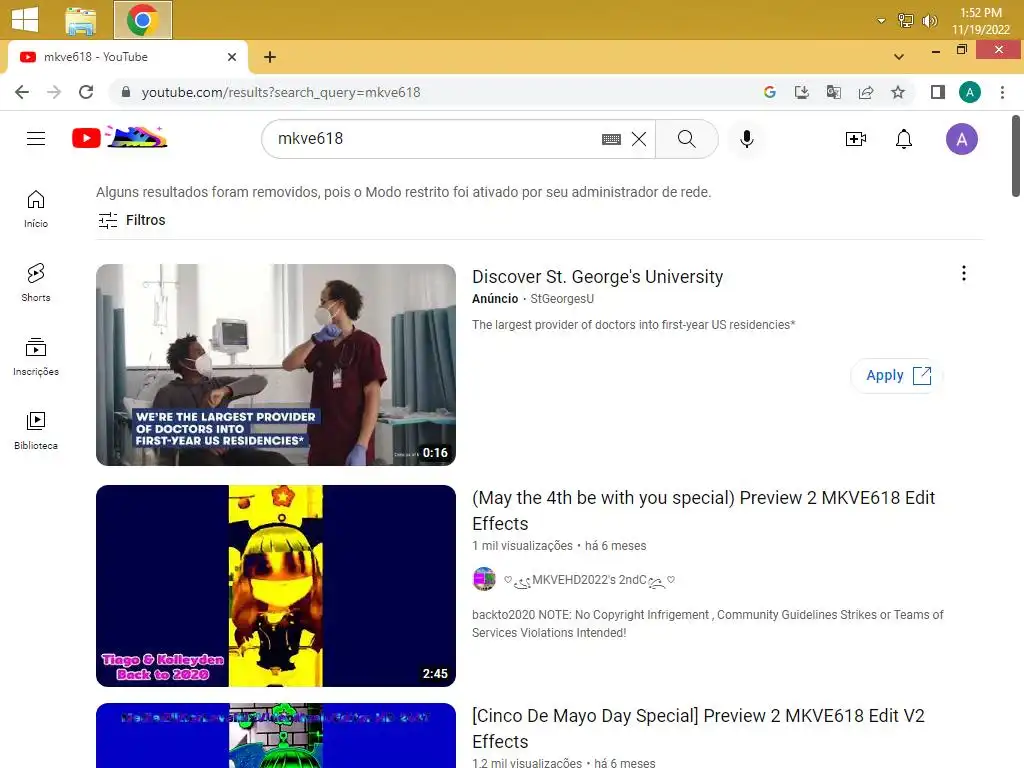Image resolution: width=1024 pixels, height=768 pixels.
Task: Click the page vertical scrollbar
Action: 1016,156
